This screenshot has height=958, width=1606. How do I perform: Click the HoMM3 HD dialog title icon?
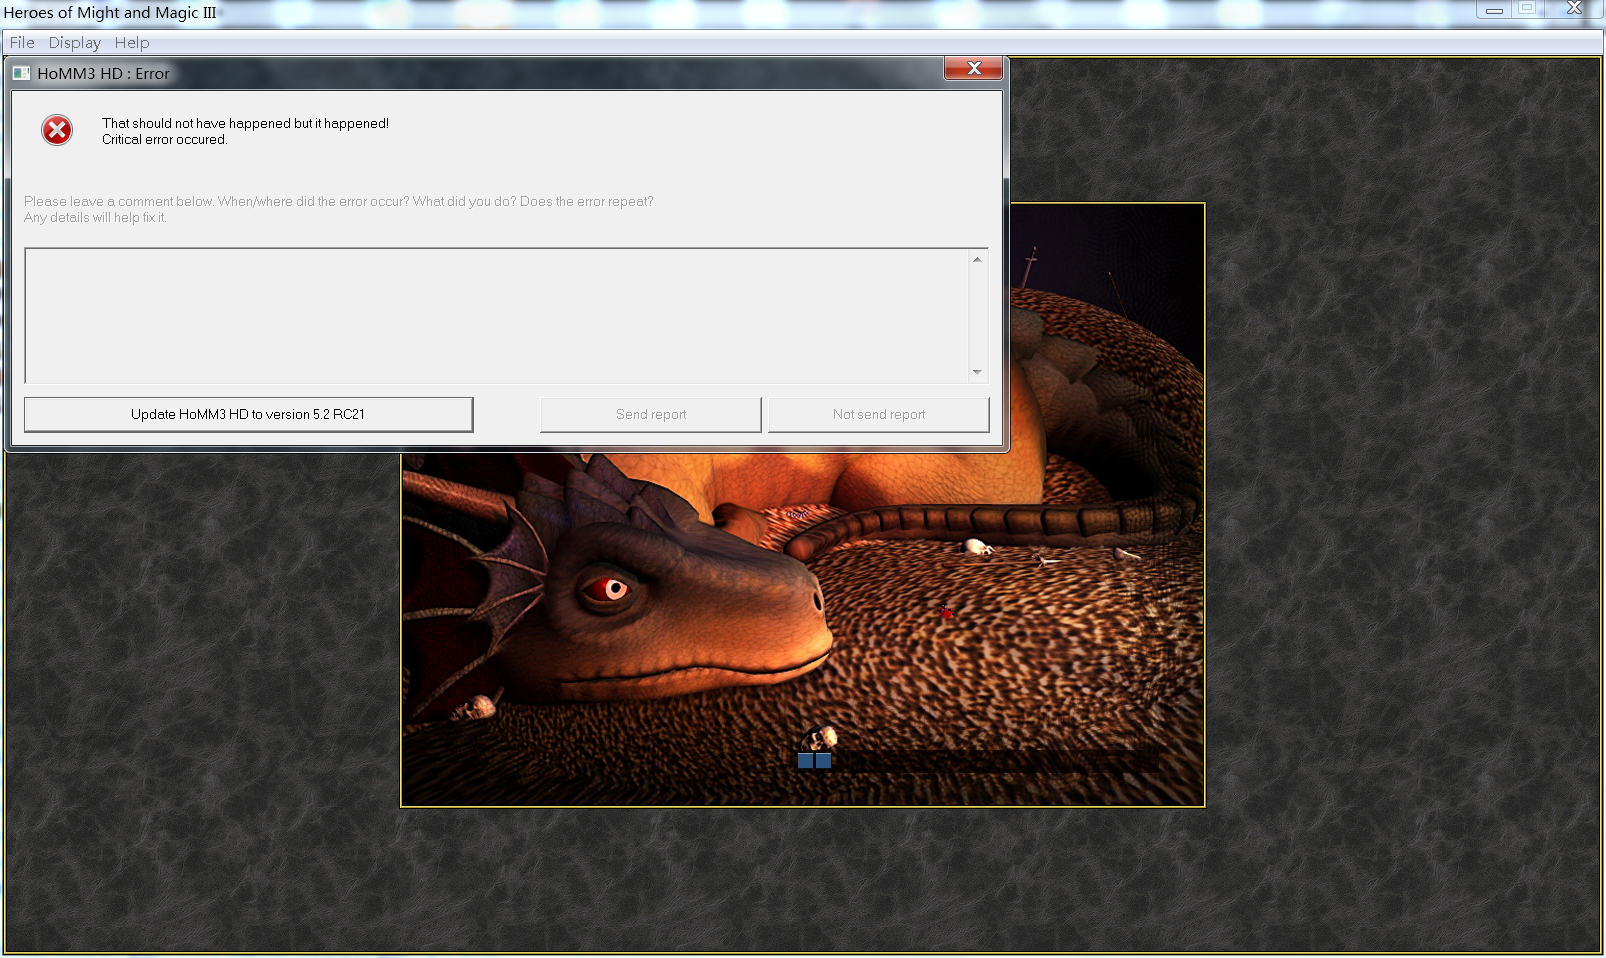click(21, 73)
